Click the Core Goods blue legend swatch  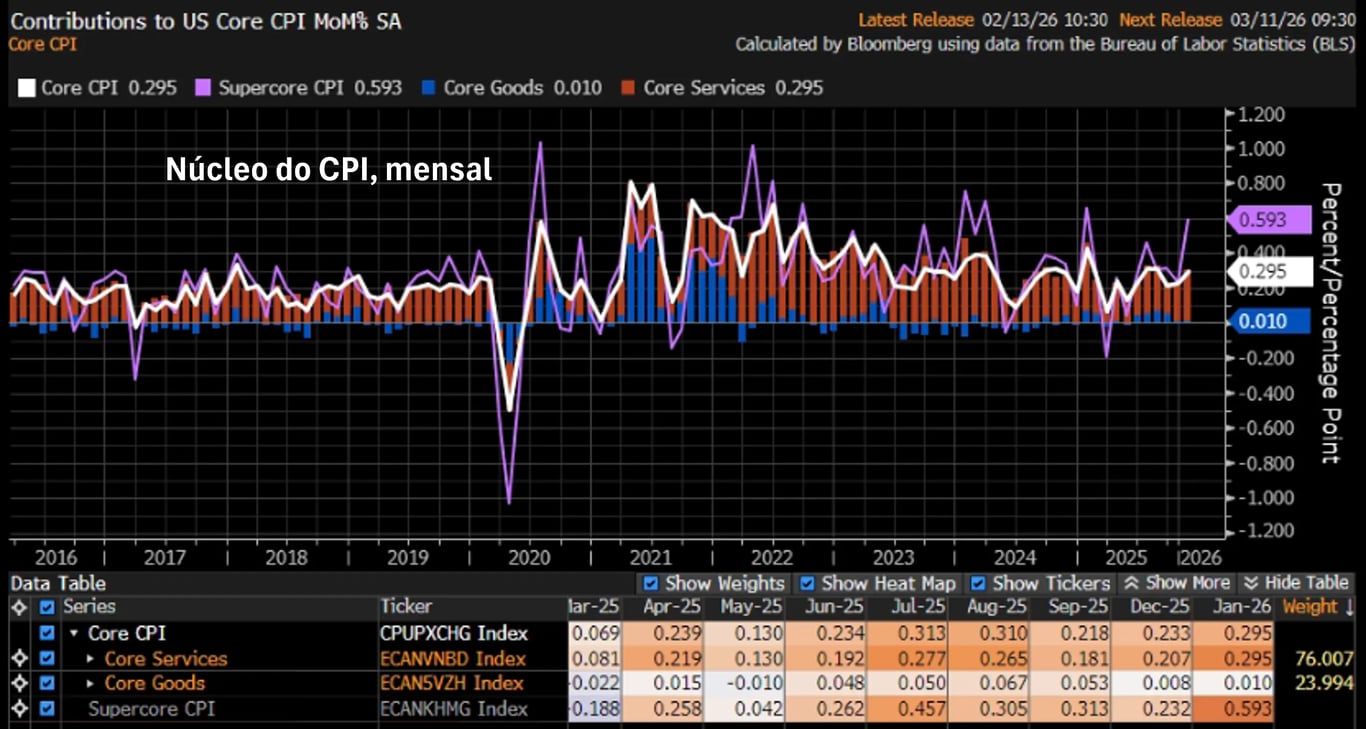429,88
